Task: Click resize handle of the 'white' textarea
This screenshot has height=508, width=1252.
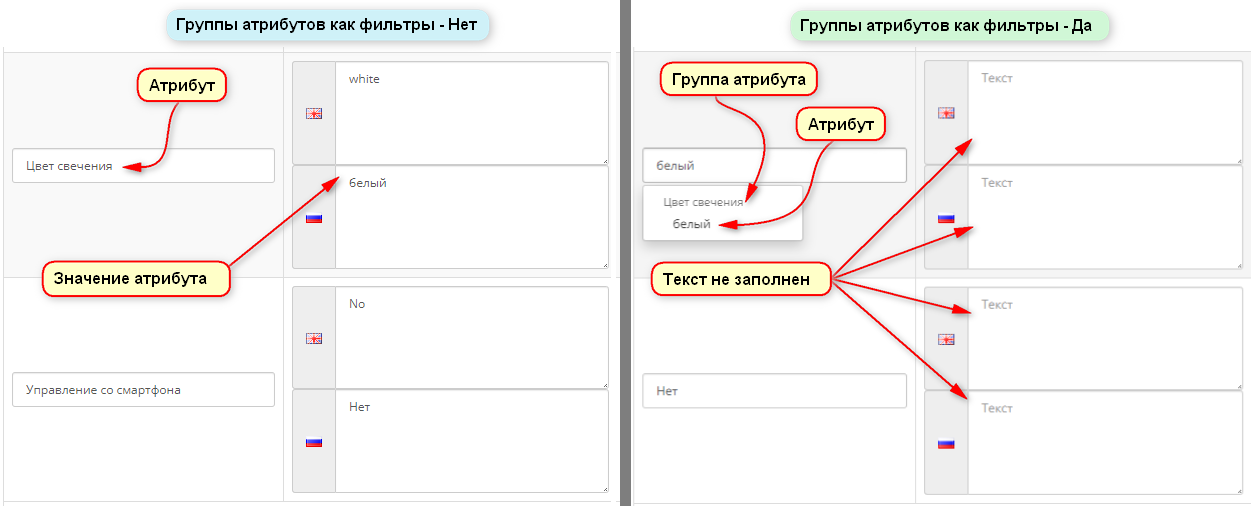Action: (604, 160)
